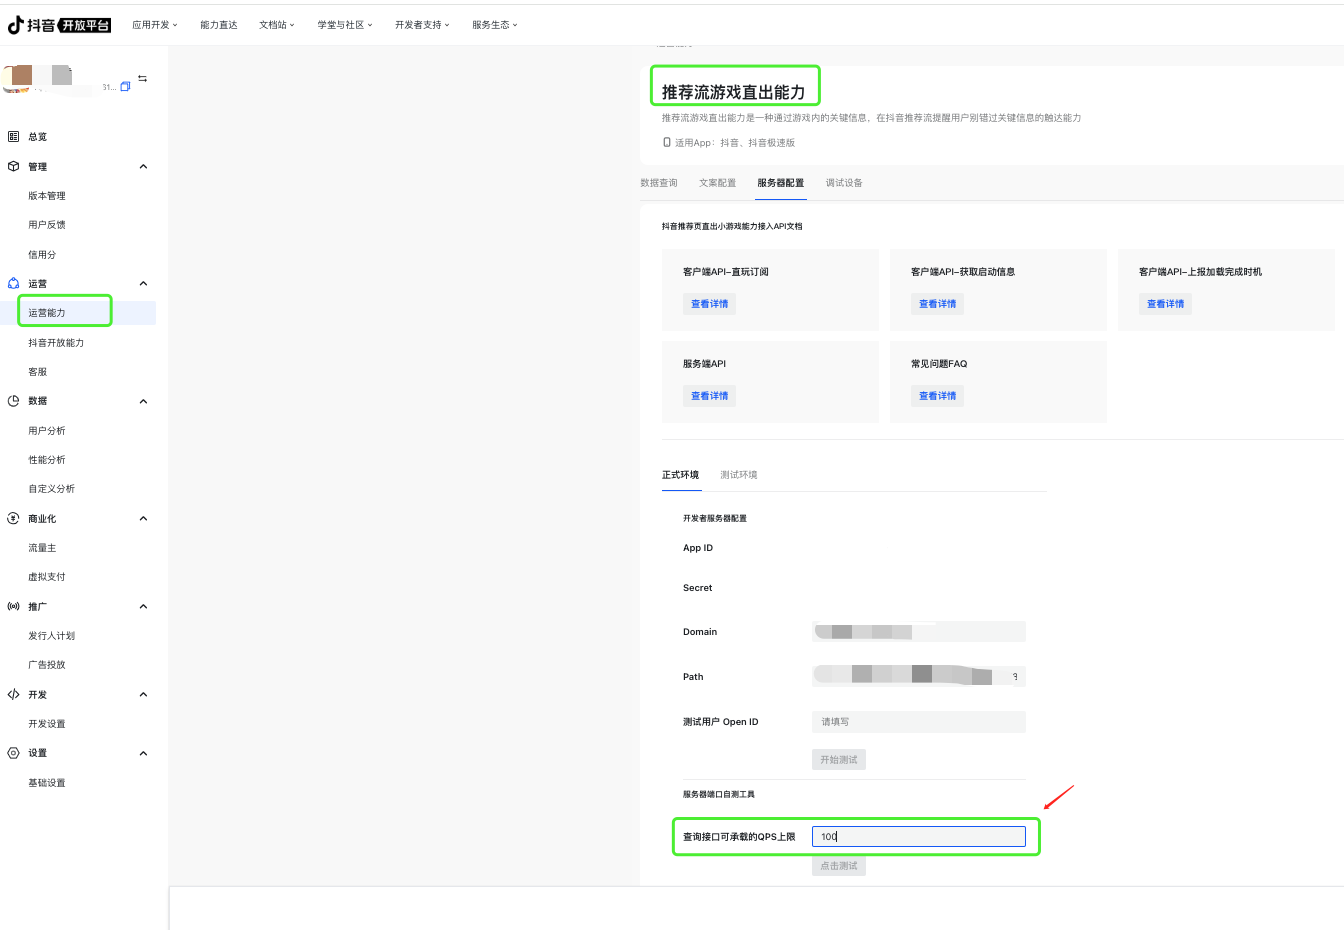The image size is (1344, 930).
Task: Select 运营能力 in sidebar
Action: click(x=47, y=313)
